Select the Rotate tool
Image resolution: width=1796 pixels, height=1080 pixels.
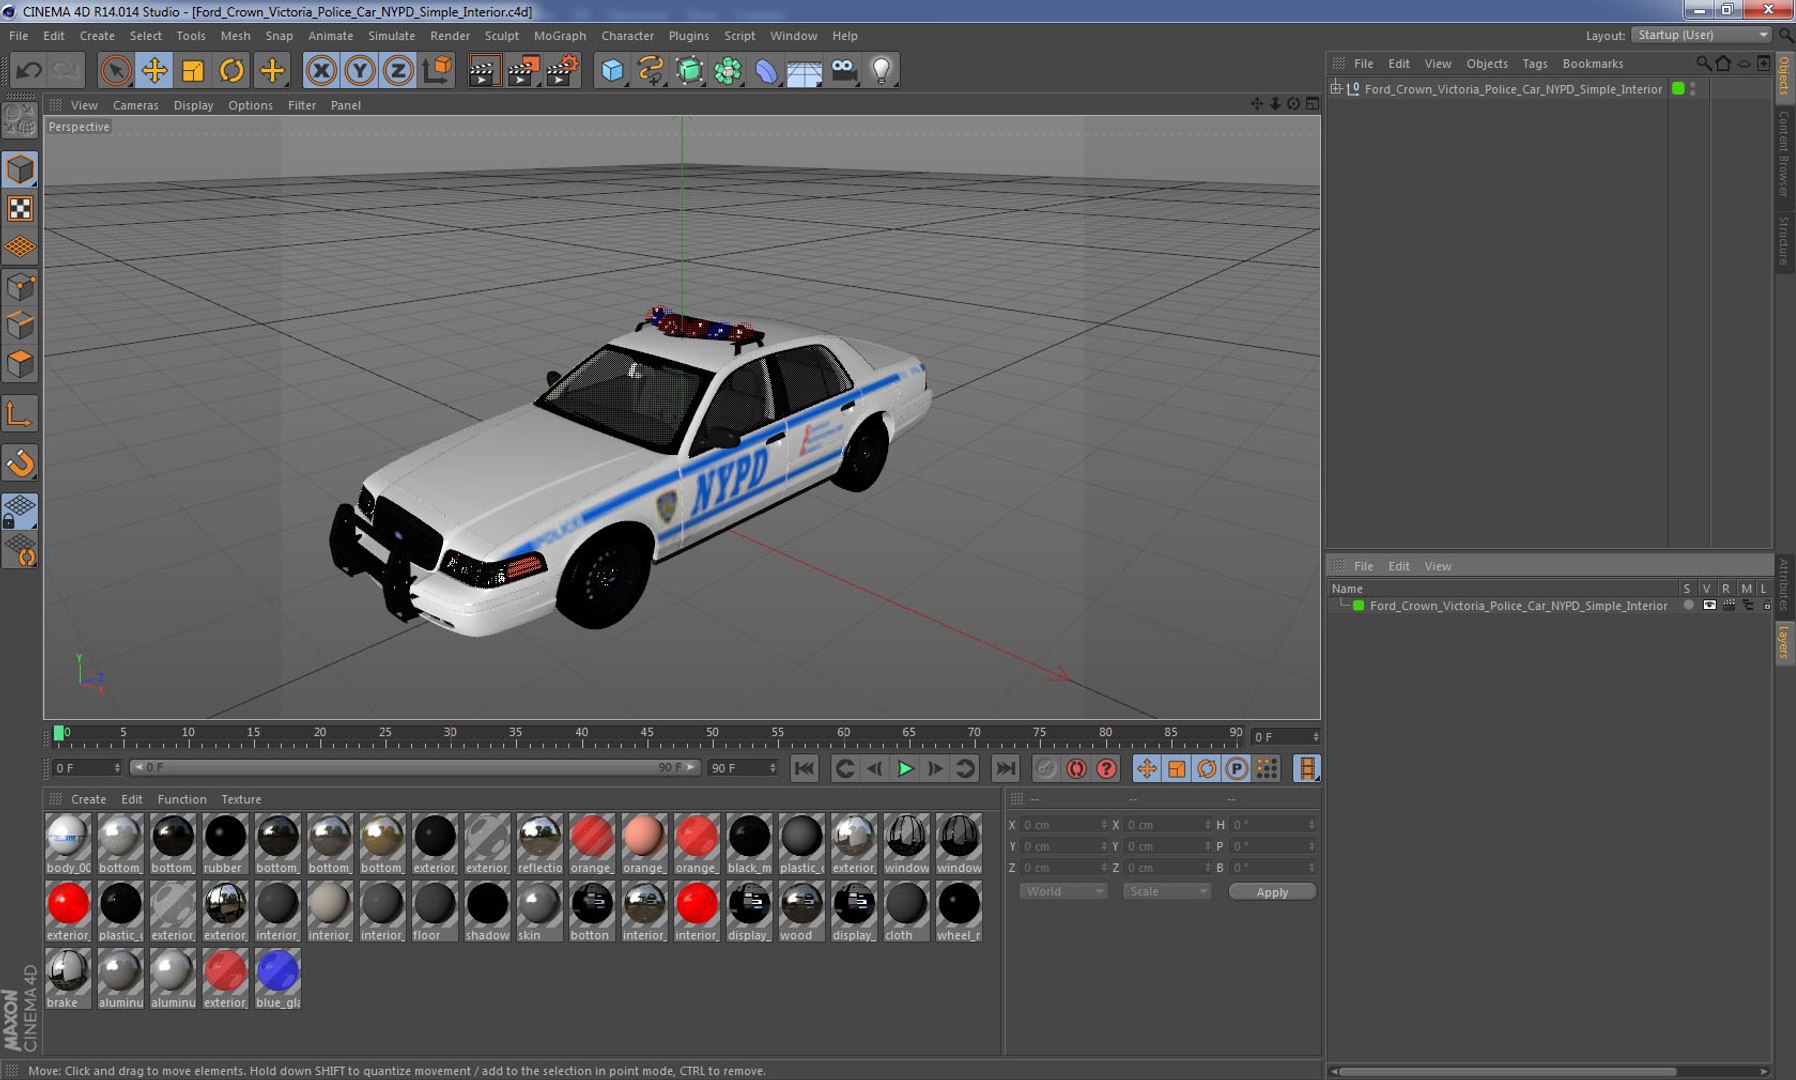pyautogui.click(x=232, y=70)
